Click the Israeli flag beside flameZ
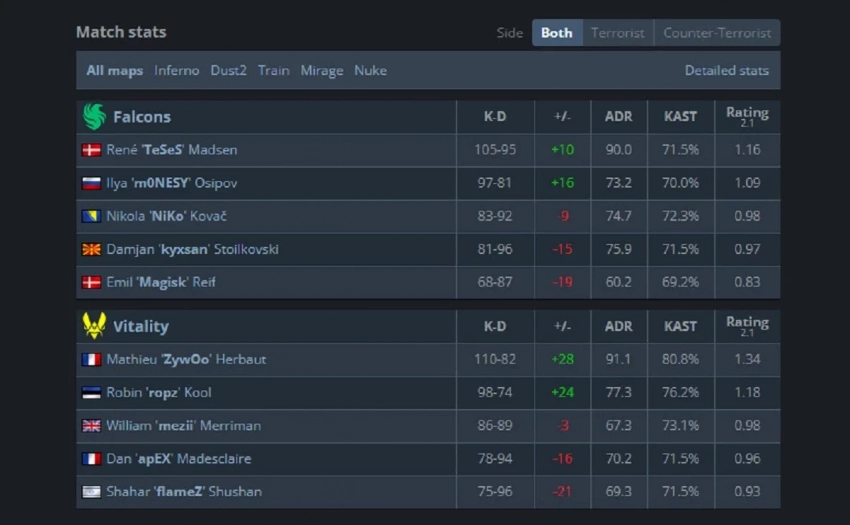 tap(92, 491)
